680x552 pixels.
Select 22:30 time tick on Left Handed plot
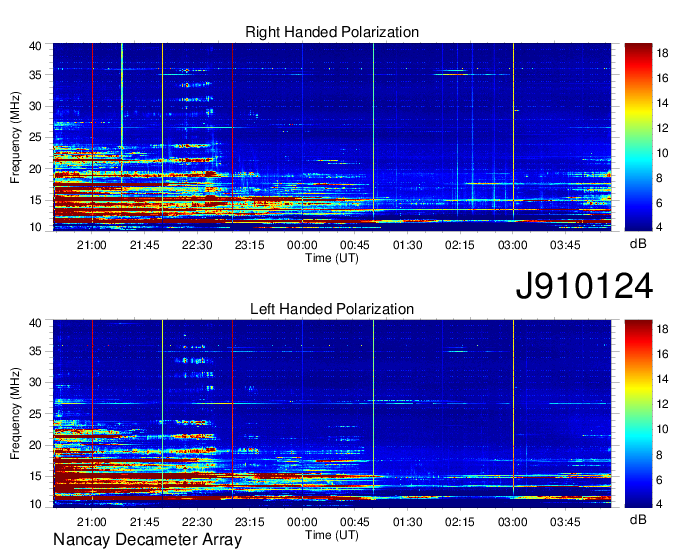(x=197, y=522)
